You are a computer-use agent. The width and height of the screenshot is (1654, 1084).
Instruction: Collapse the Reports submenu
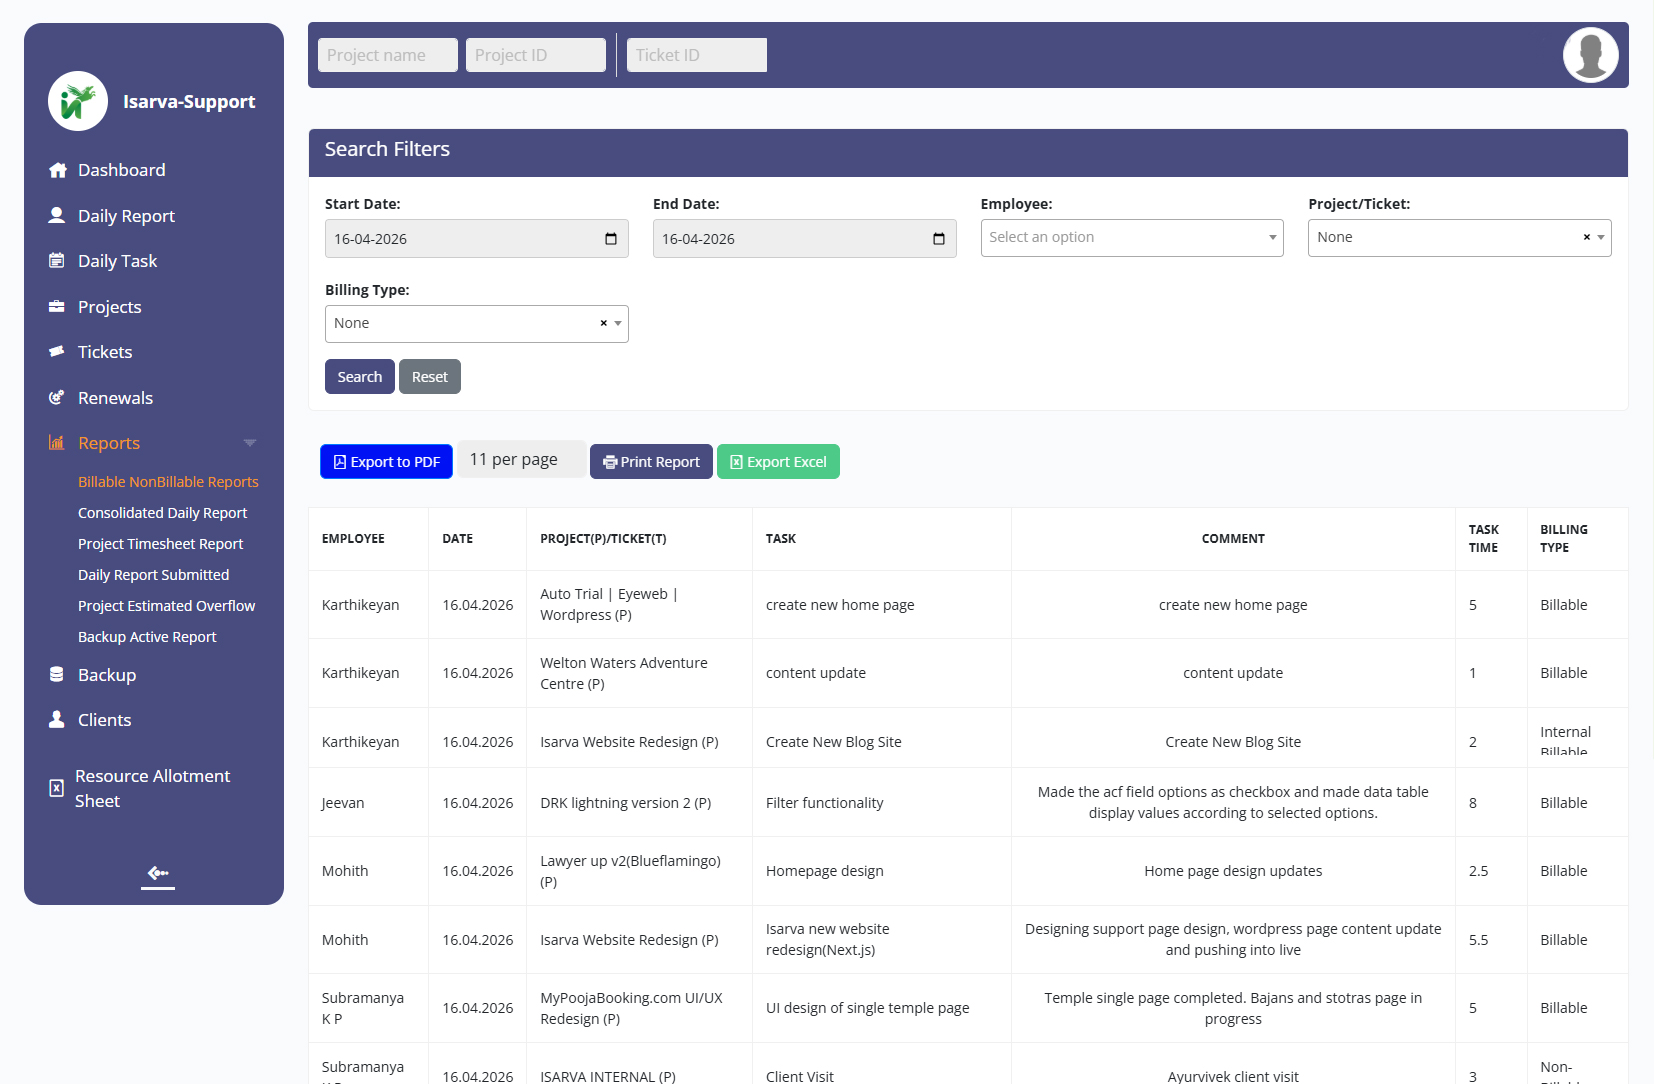point(250,443)
